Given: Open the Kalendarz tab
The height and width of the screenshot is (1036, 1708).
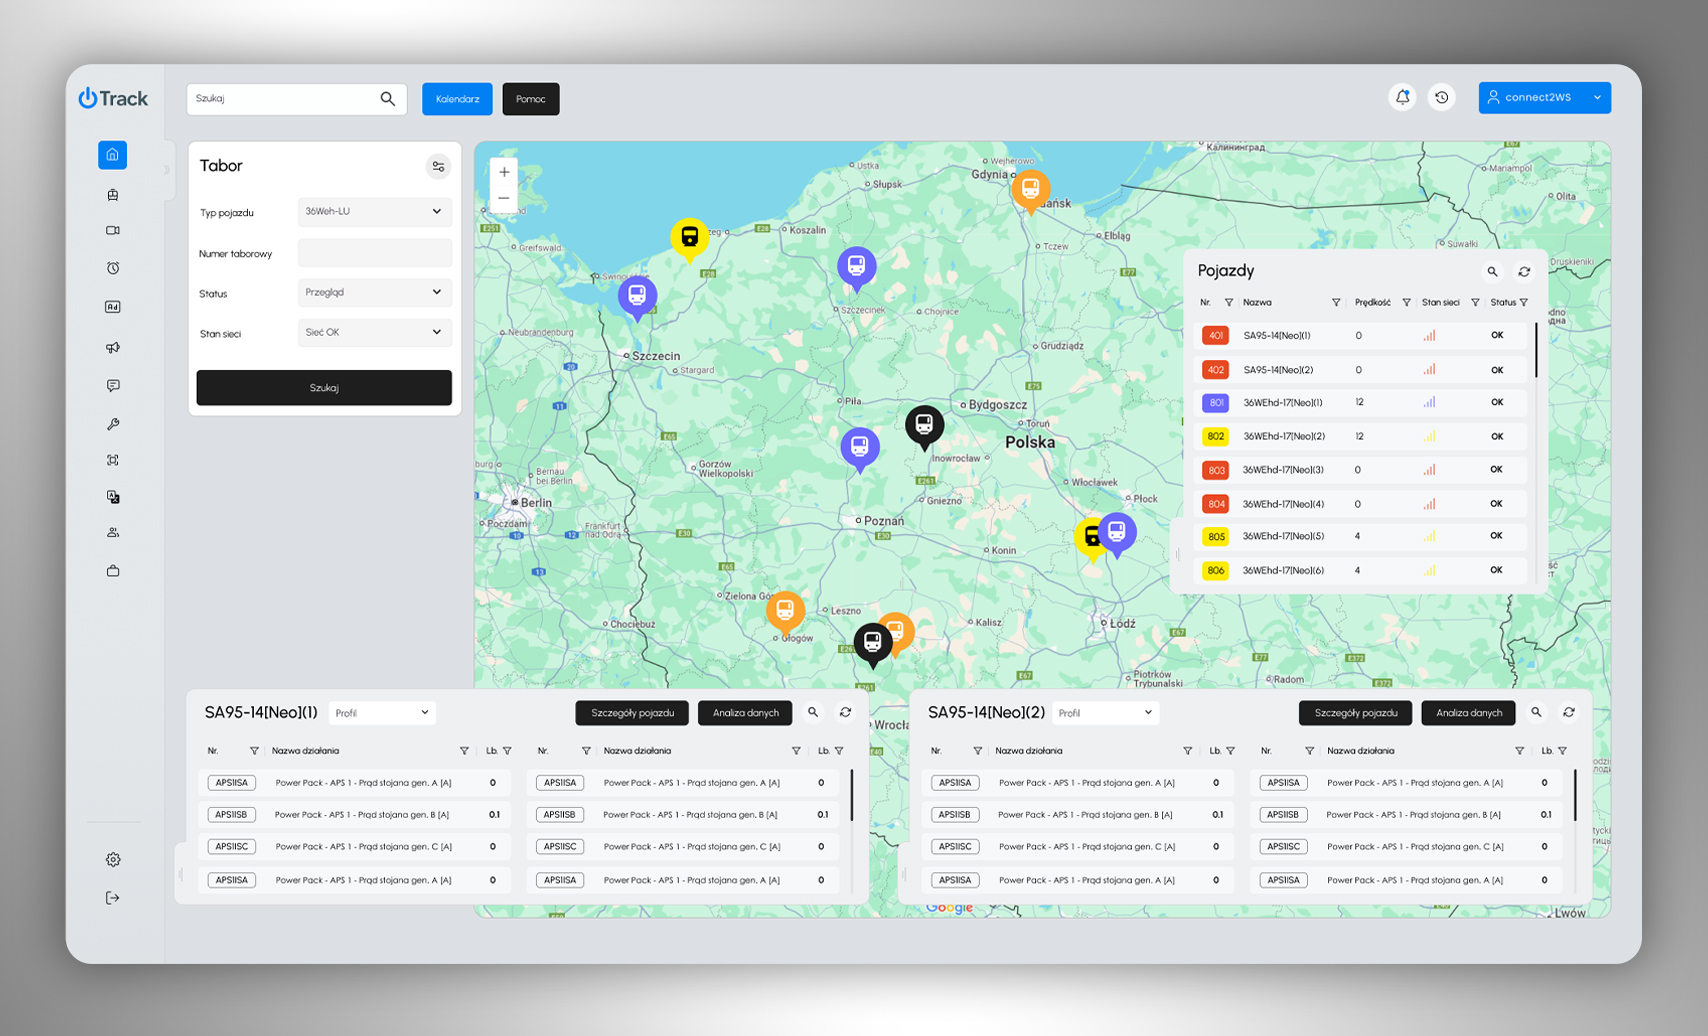Looking at the screenshot, I should 457,99.
